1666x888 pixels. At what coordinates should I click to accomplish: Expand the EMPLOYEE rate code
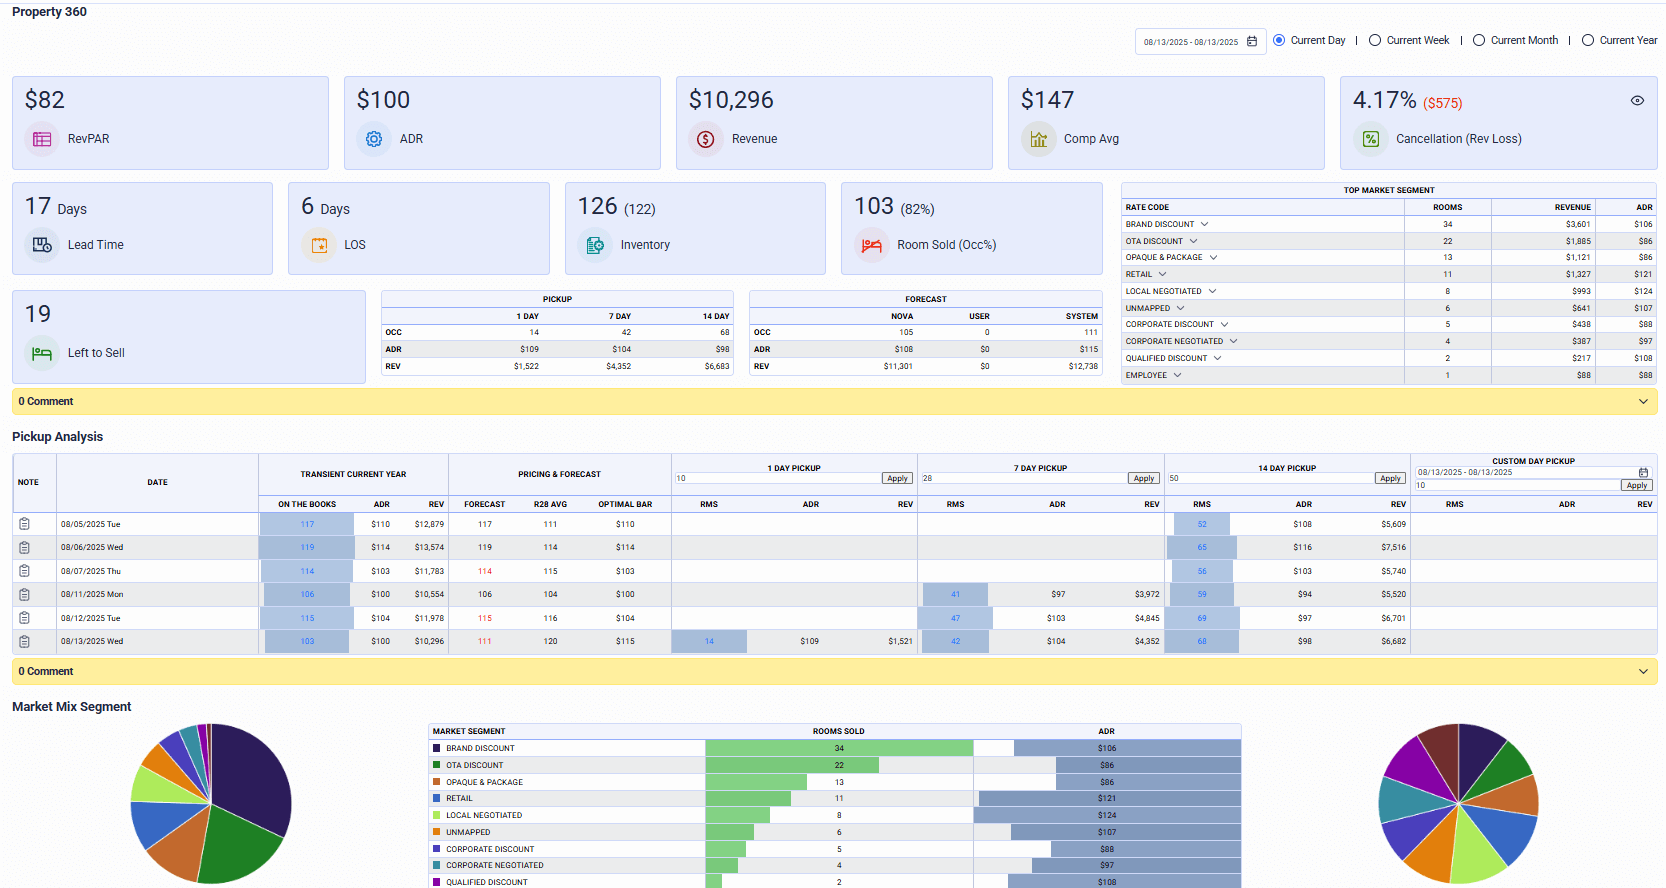pos(1177,375)
